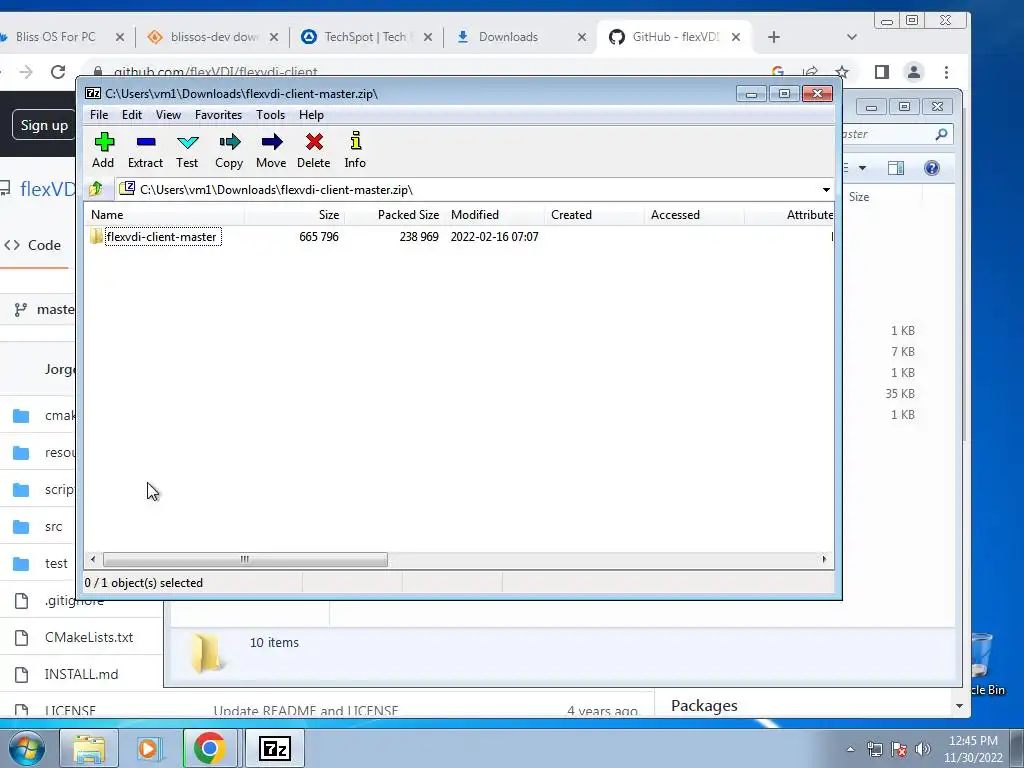
Task: Open the Windows Start button
Action: pyautogui.click(x=26, y=748)
